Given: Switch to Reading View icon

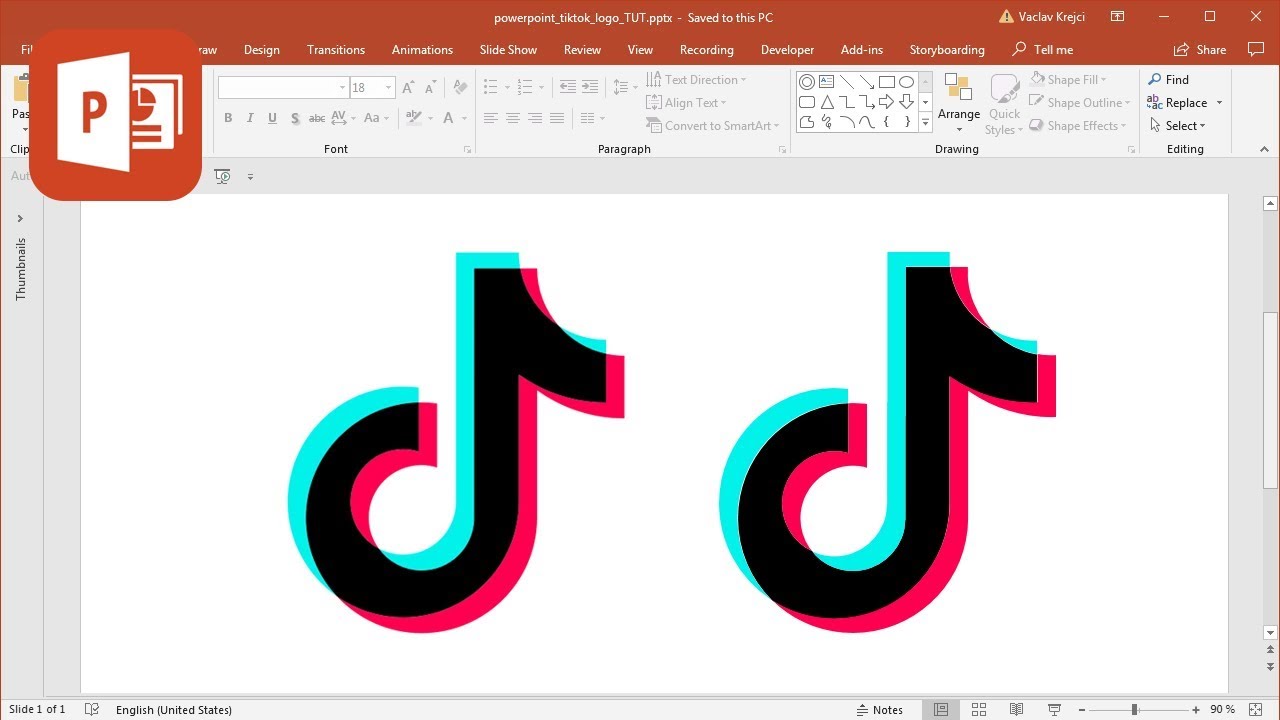Looking at the screenshot, I should click(x=1017, y=709).
